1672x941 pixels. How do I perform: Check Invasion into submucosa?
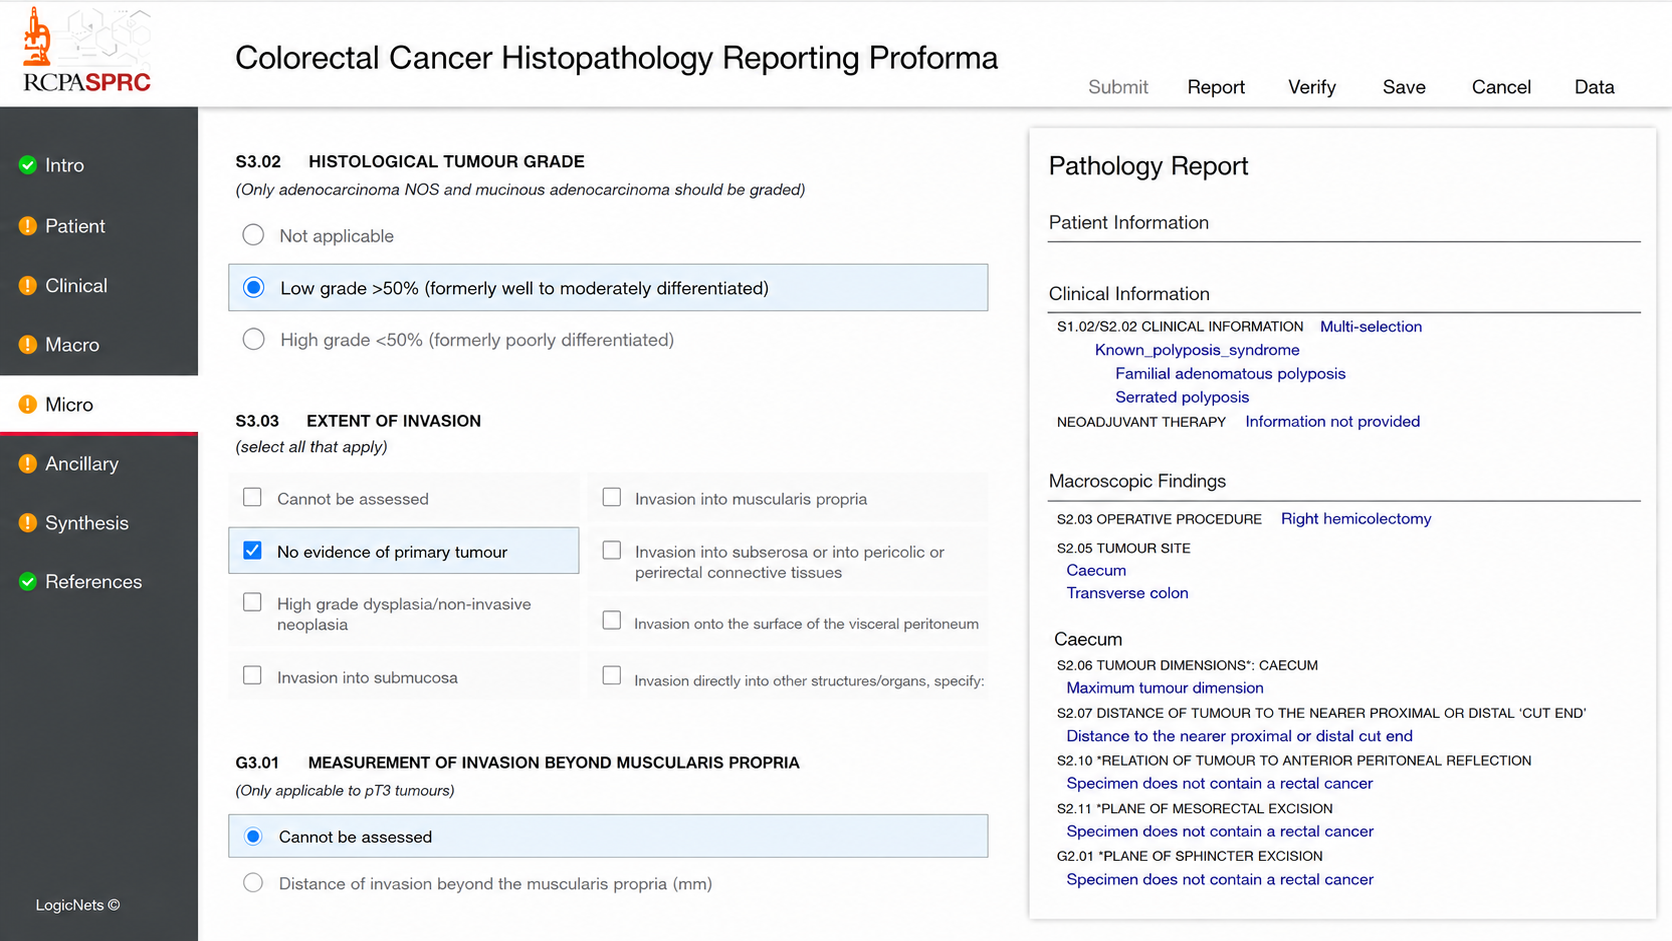(252, 675)
